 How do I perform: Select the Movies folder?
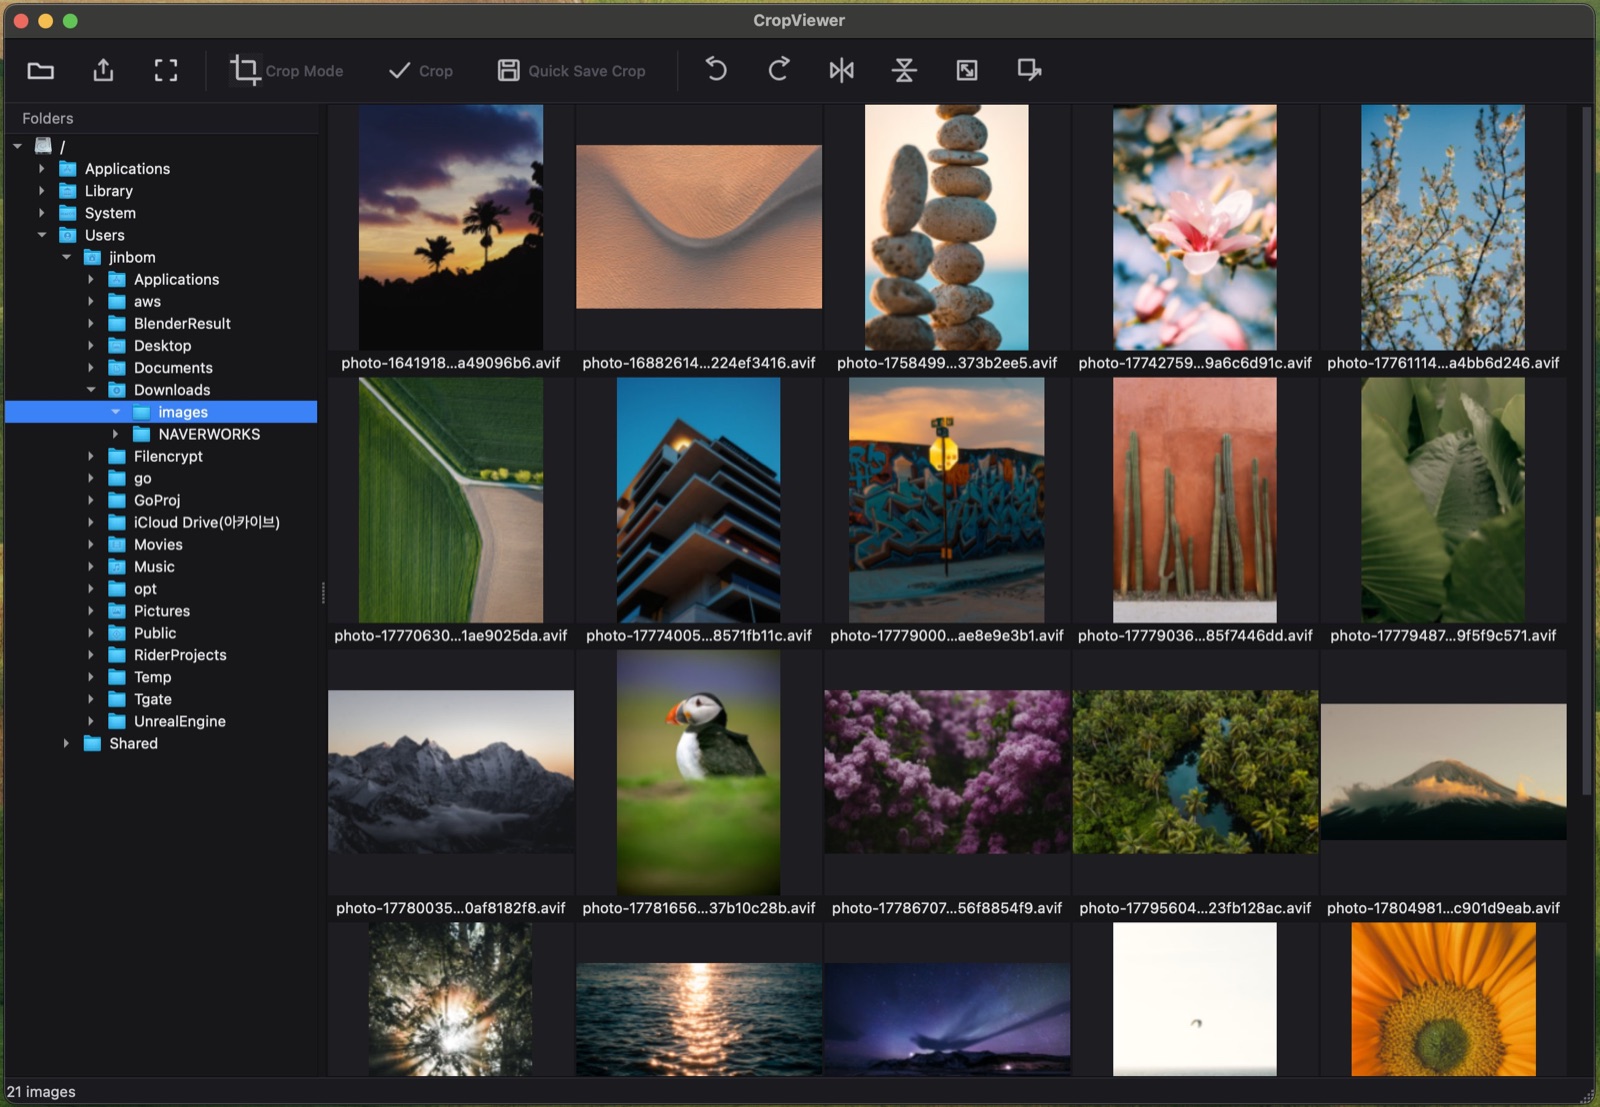(x=158, y=544)
